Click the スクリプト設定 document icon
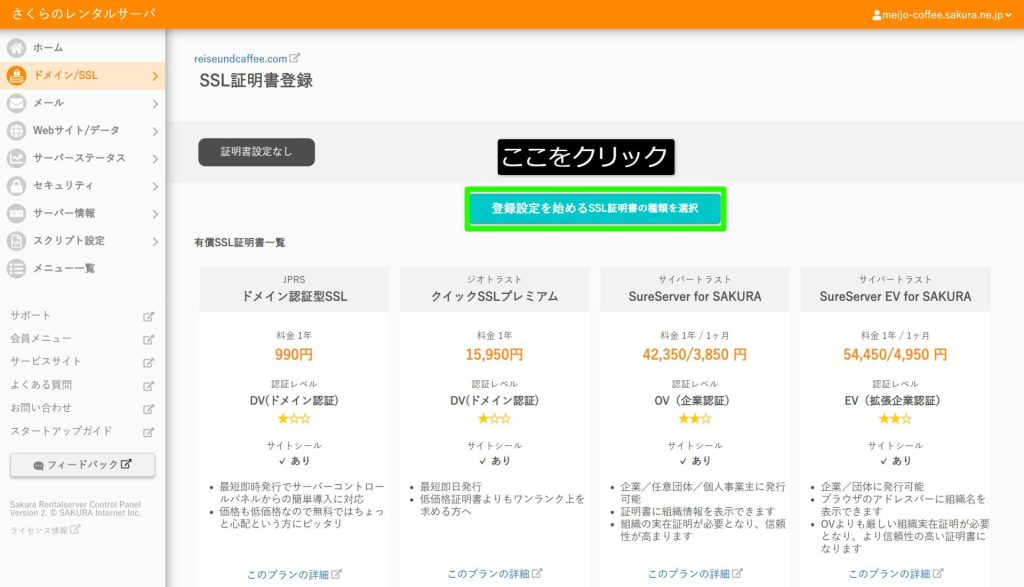This screenshot has width=1024, height=587. [16, 241]
